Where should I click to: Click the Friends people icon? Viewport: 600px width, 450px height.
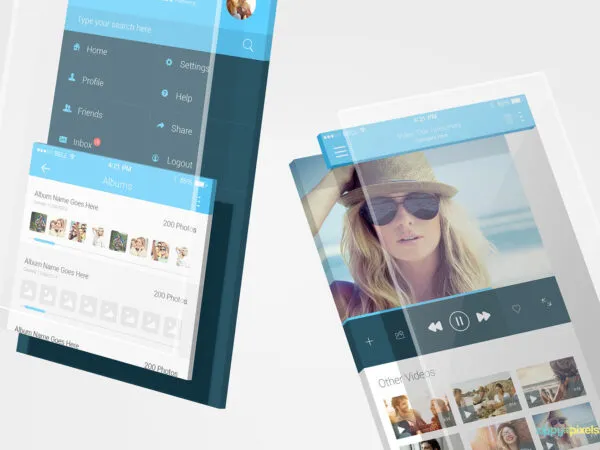67,108
